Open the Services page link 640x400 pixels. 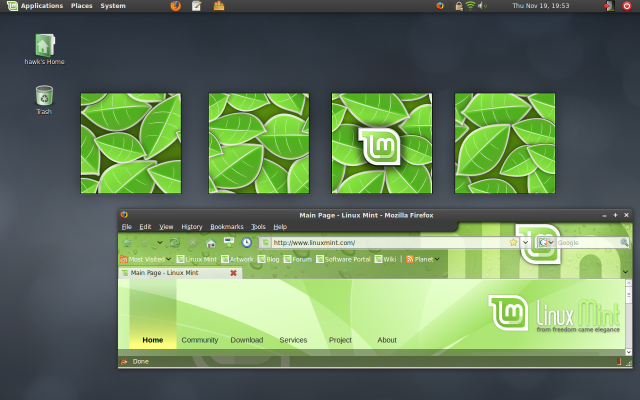293,340
